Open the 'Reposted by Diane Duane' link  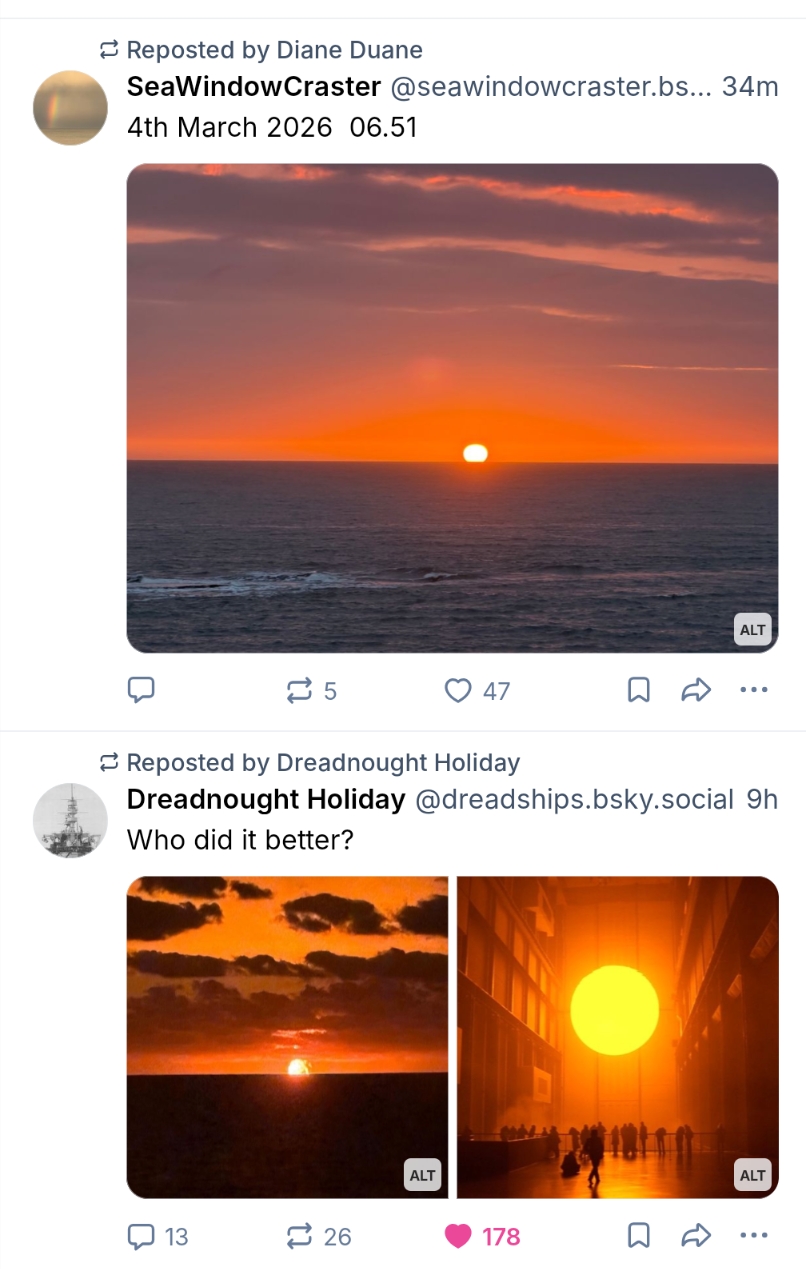pos(274,50)
